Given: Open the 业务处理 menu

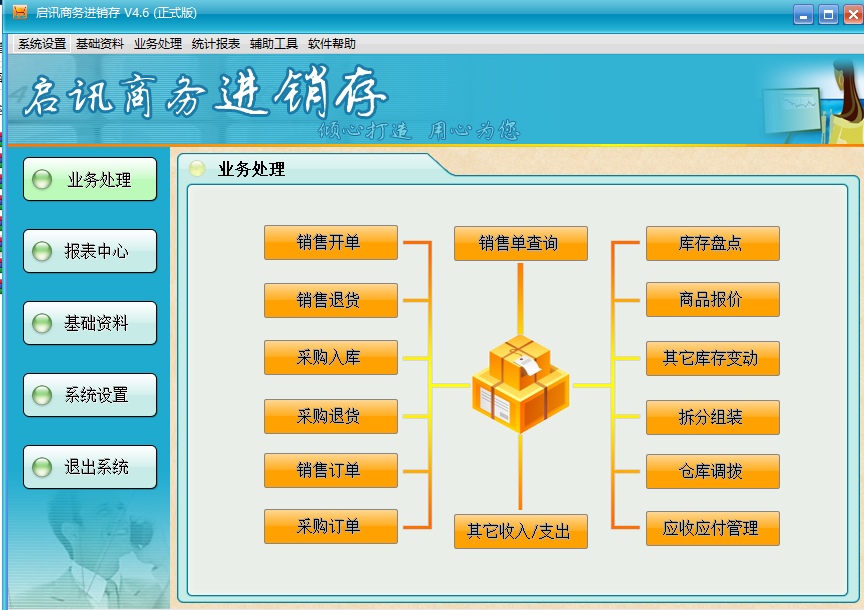Looking at the screenshot, I should [158, 44].
